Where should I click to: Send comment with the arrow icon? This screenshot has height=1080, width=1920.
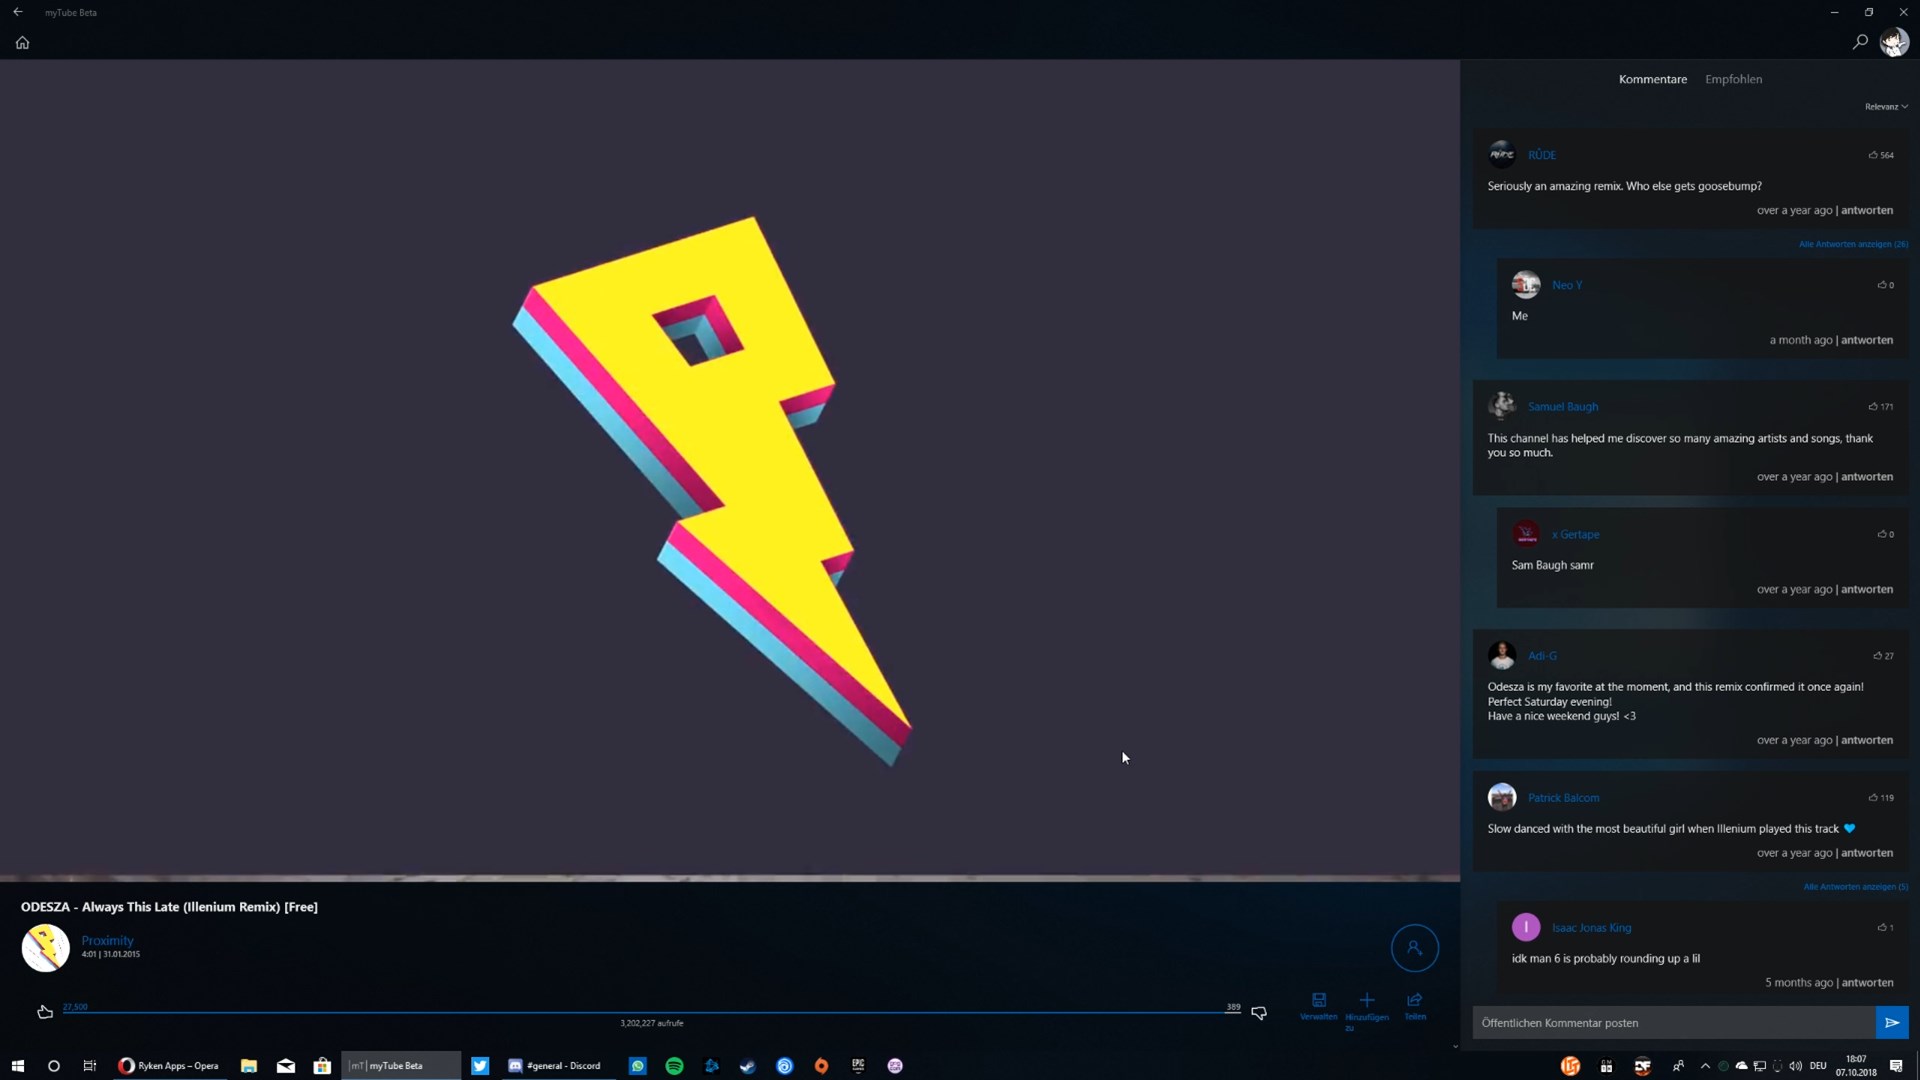click(x=1892, y=1023)
